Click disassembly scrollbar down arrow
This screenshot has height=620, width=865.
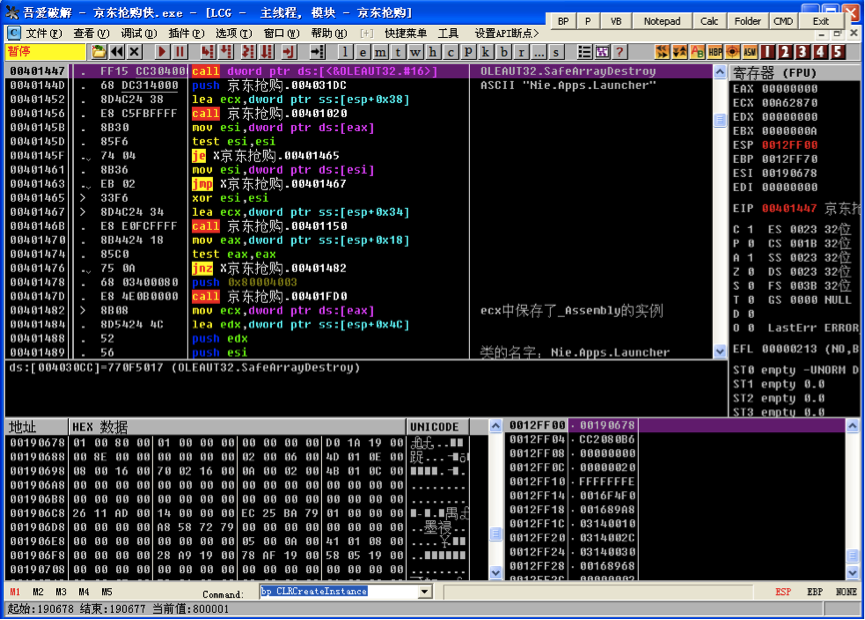point(720,351)
